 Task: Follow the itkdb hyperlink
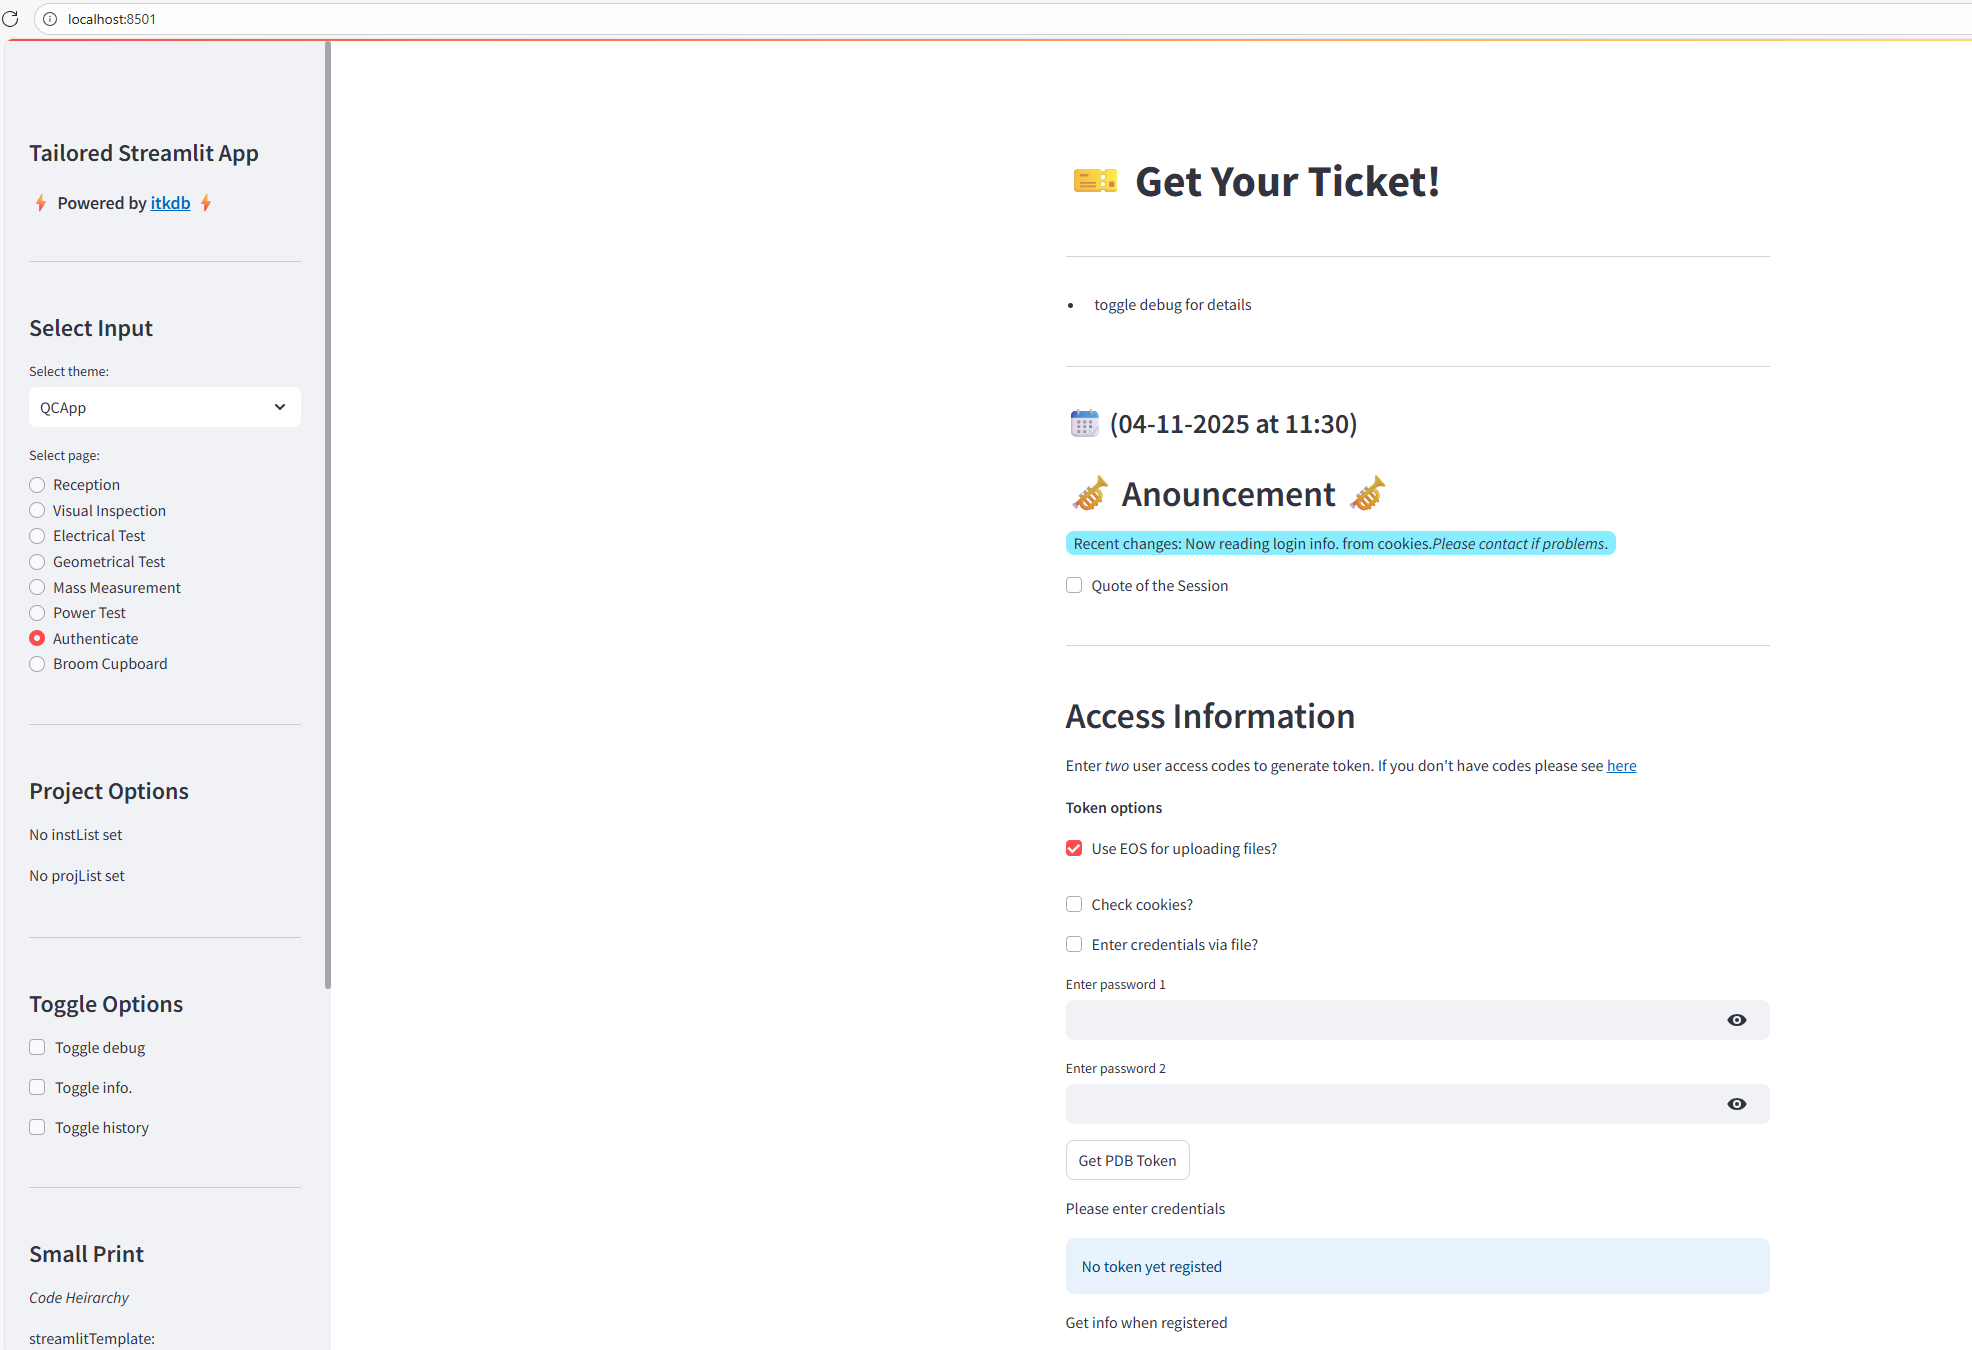169,203
